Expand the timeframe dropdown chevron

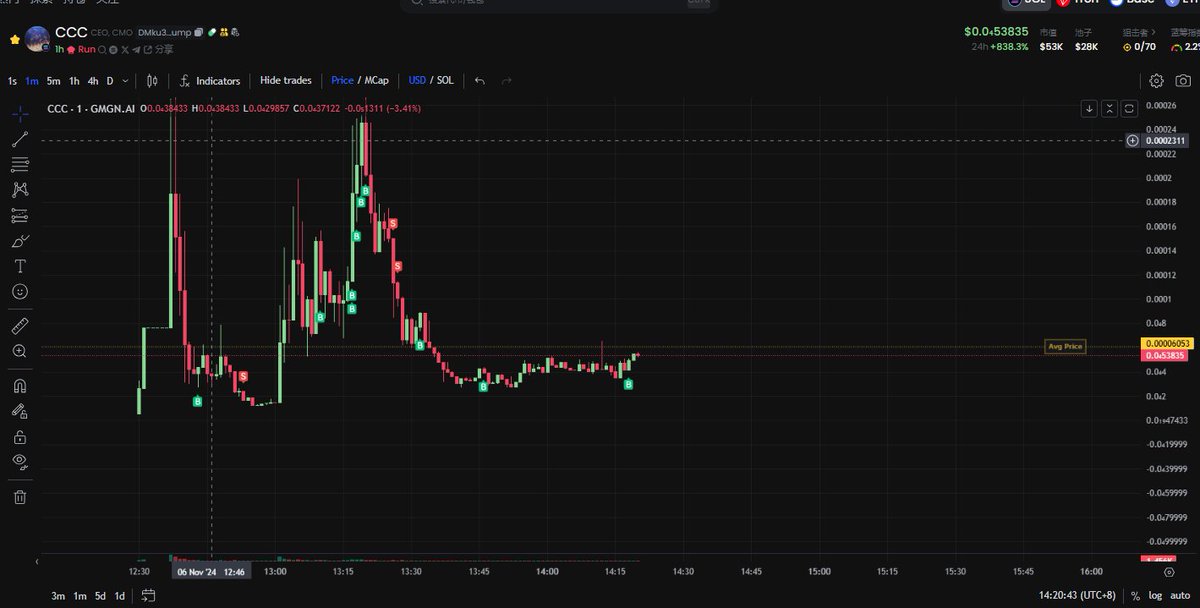click(125, 81)
